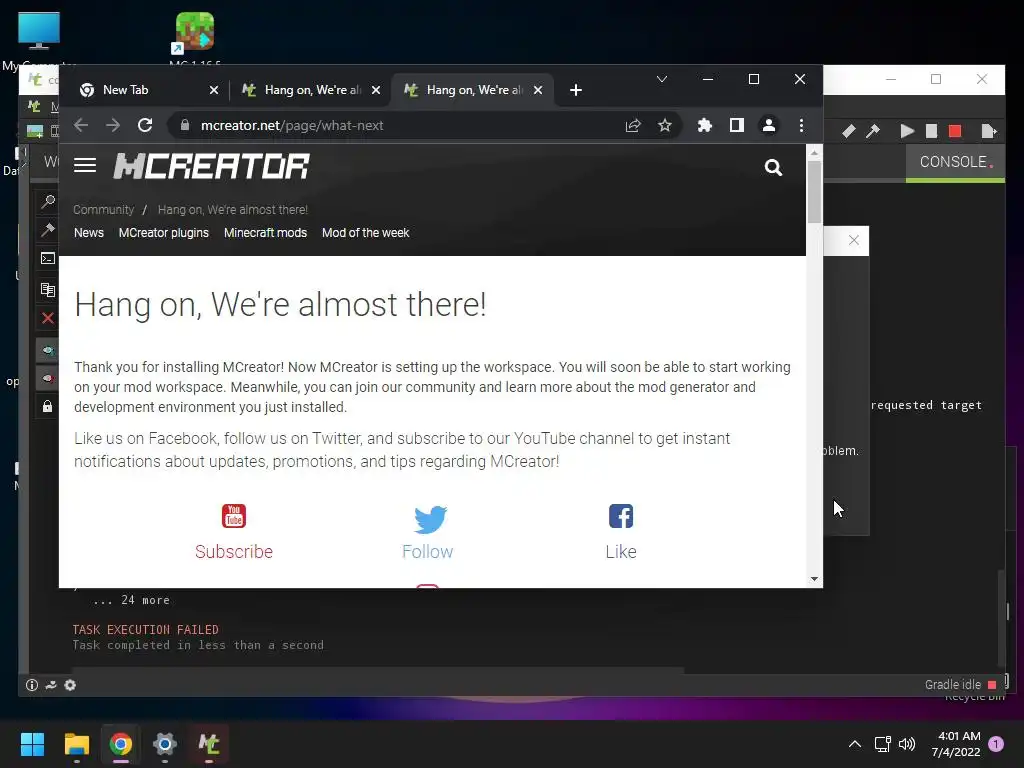Screen dimensions: 1024x768
Task: Open the MCreator site hamburger menu
Action: pos(85,165)
